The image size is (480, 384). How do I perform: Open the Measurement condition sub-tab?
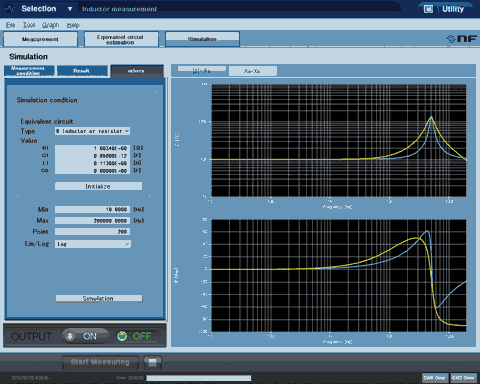click(29, 71)
